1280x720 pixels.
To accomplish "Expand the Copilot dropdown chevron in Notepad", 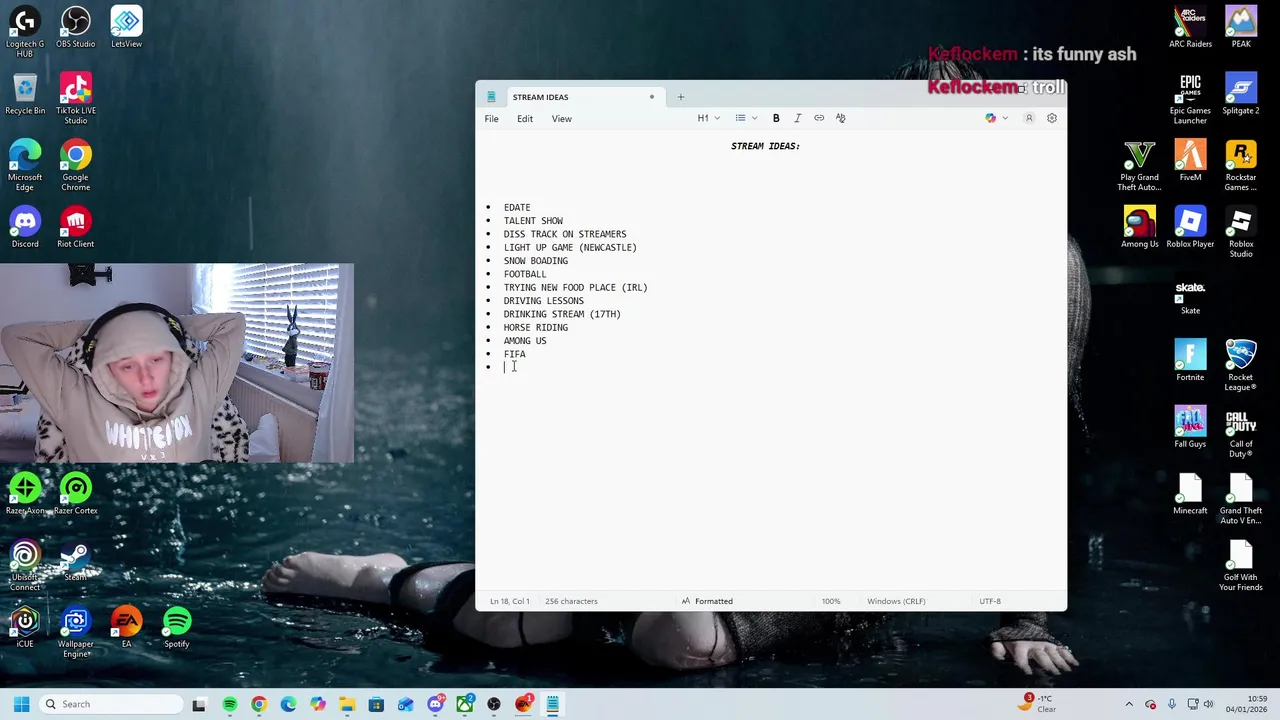I will coord(1005,118).
